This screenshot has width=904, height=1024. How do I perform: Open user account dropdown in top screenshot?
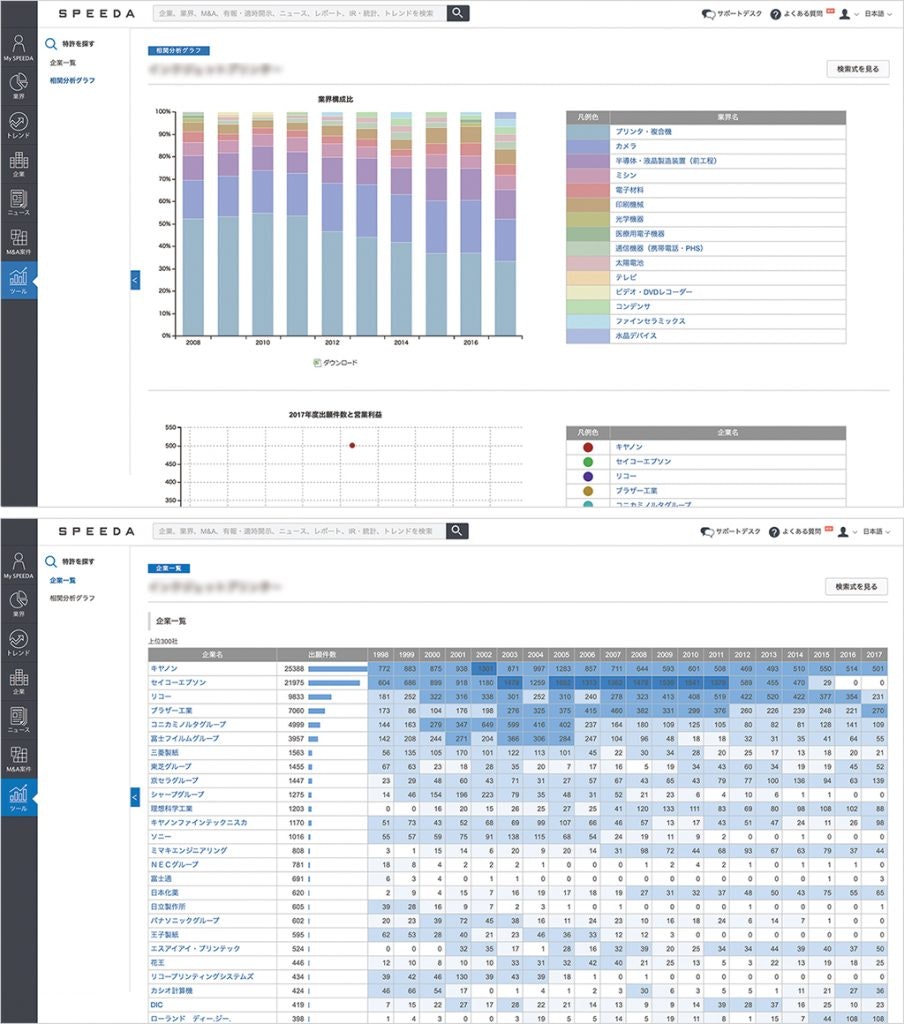pos(848,14)
